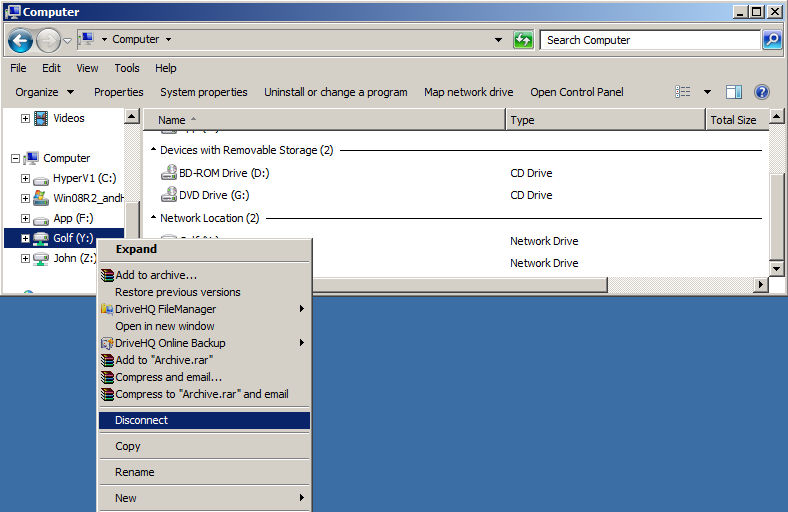Choose Disconnect from the context menu
The height and width of the screenshot is (512, 788).
click(141, 420)
